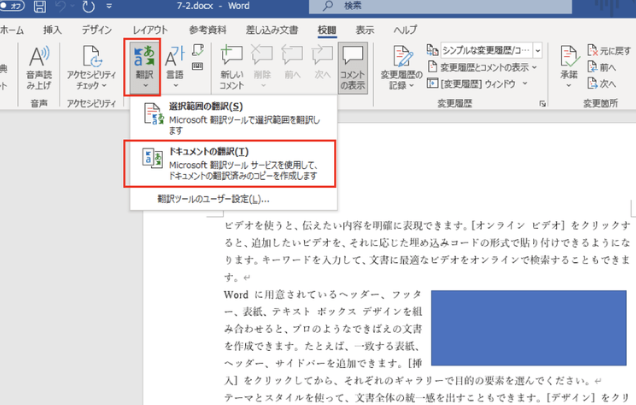636x405 pixels.
Task: Open the 参考資料 tab
Action: click(x=208, y=30)
